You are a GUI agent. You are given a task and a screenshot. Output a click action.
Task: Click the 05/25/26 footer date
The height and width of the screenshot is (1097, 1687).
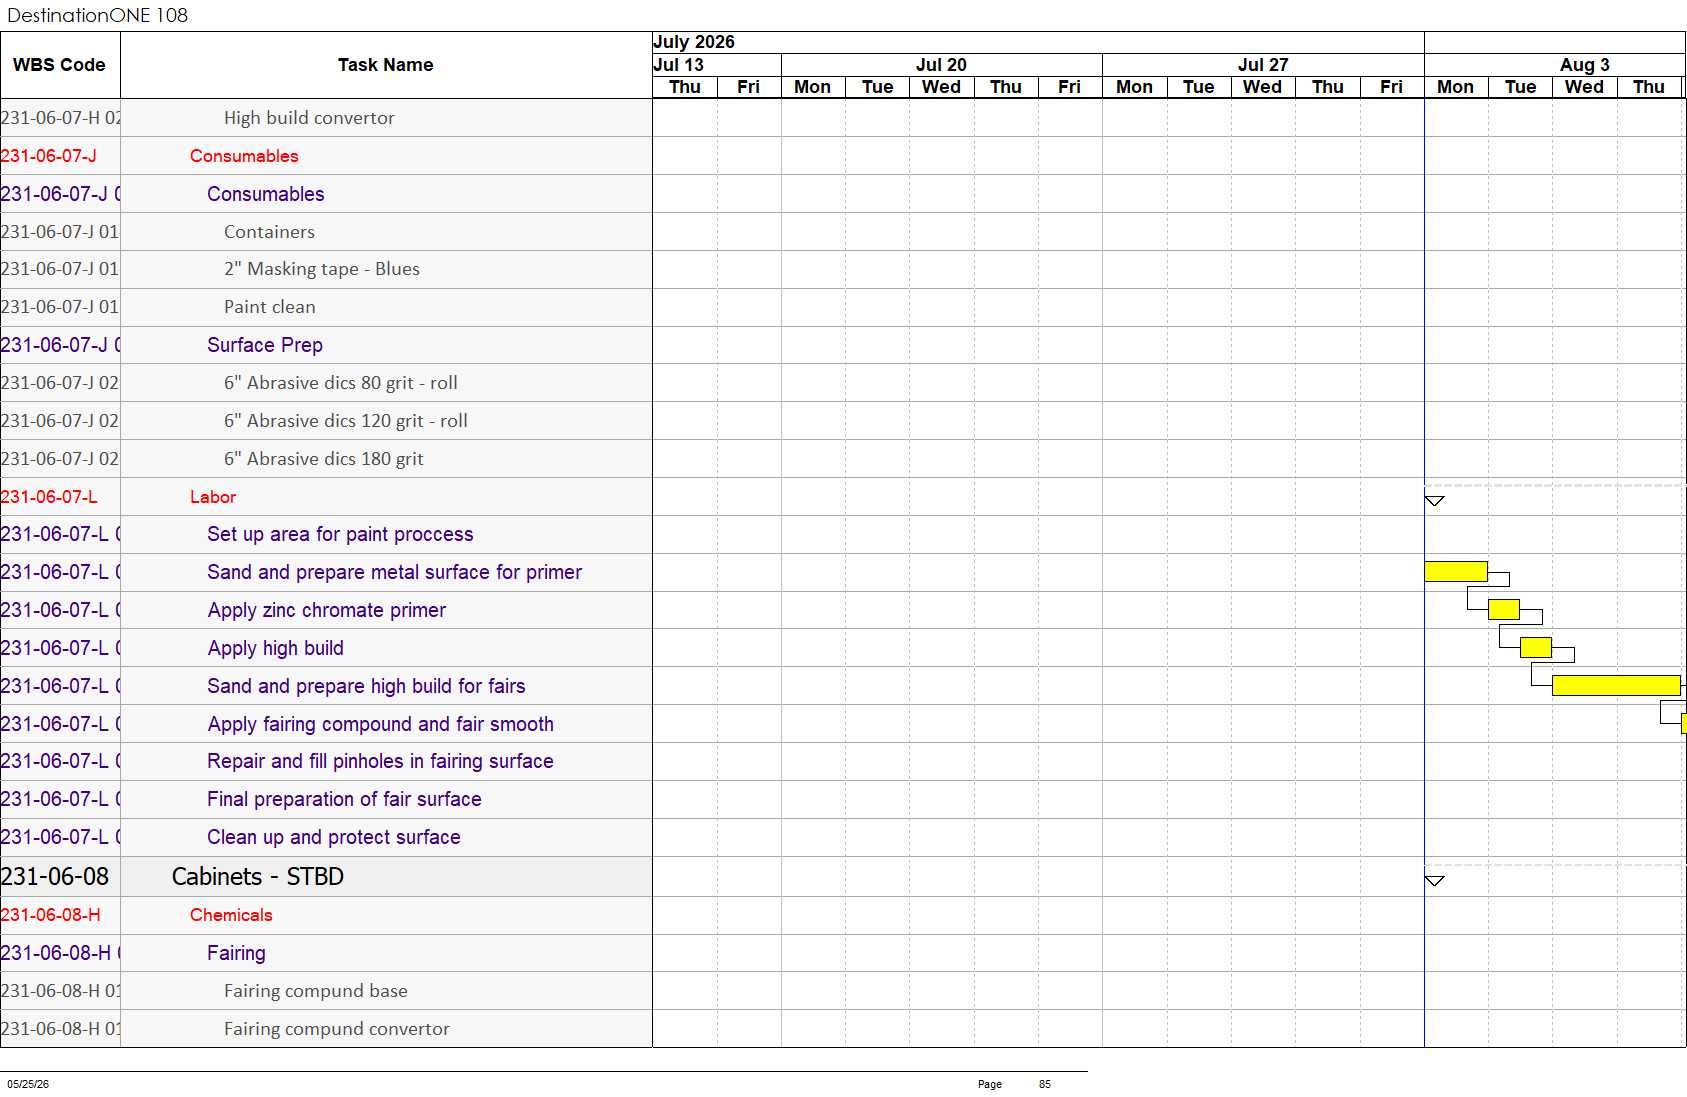(28, 1084)
